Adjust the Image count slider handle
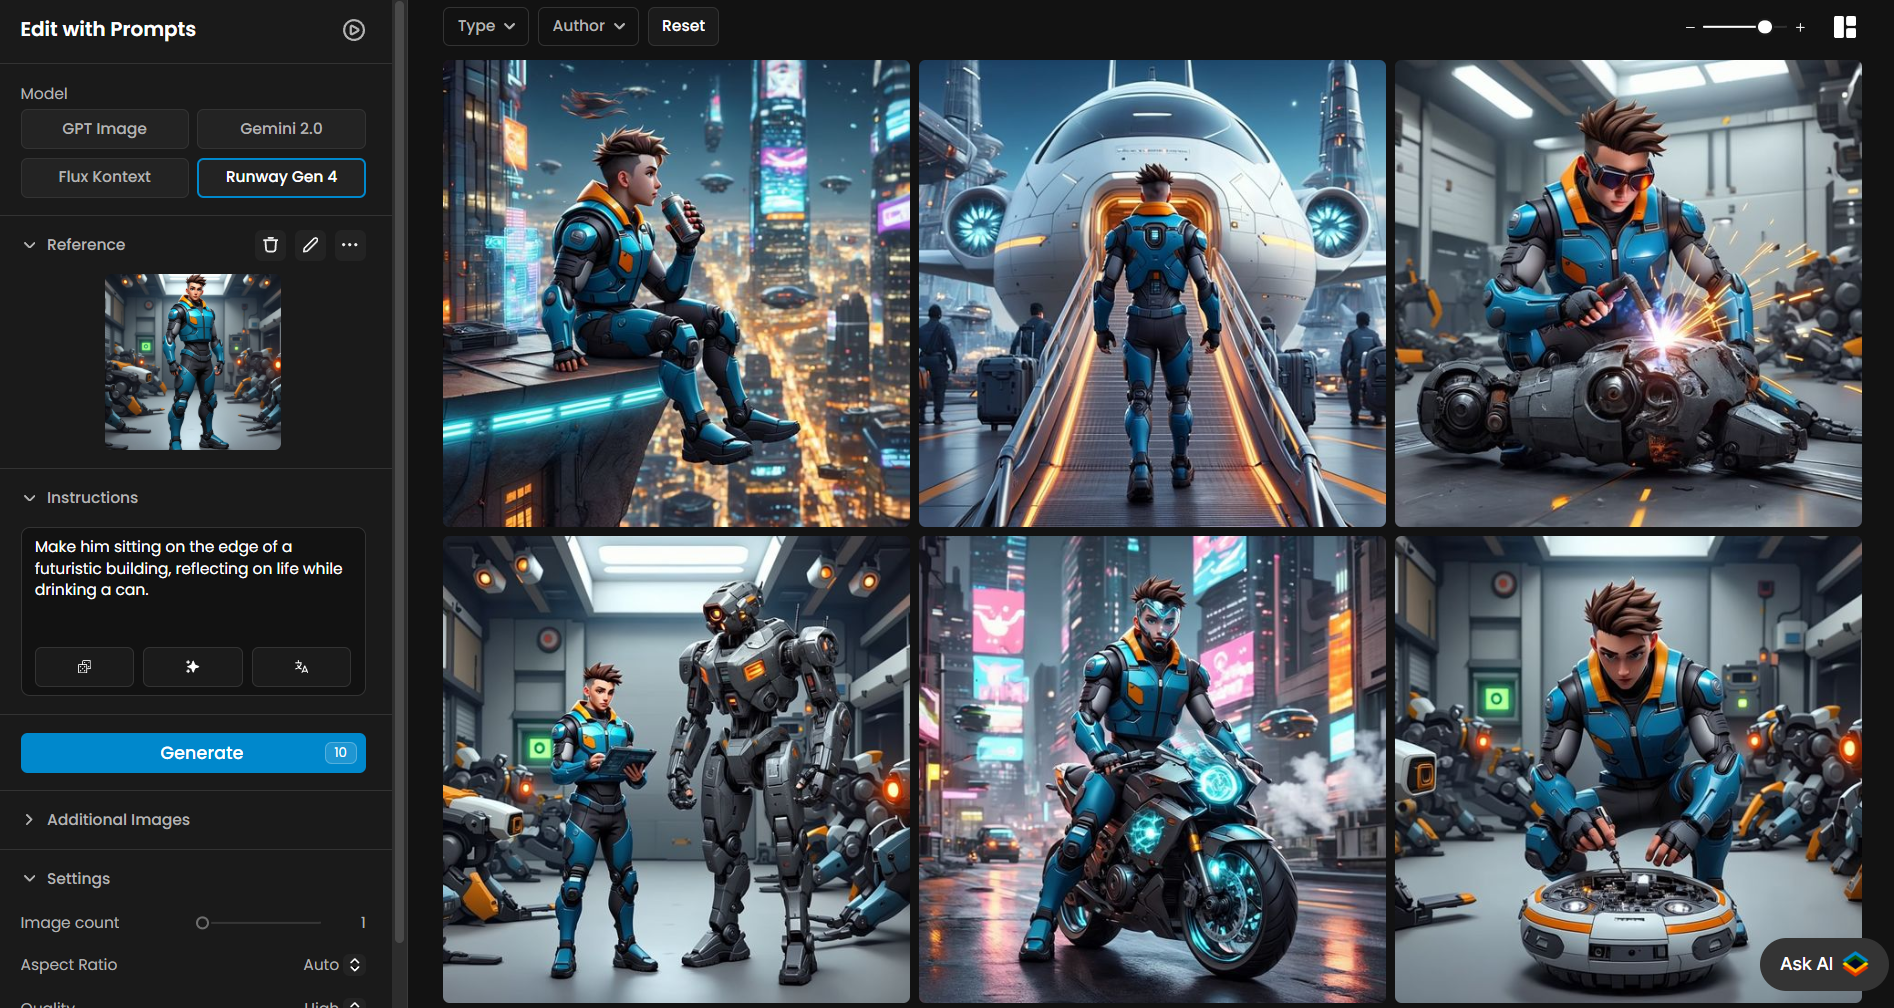This screenshot has height=1008, width=1894. tap(203, 923)
